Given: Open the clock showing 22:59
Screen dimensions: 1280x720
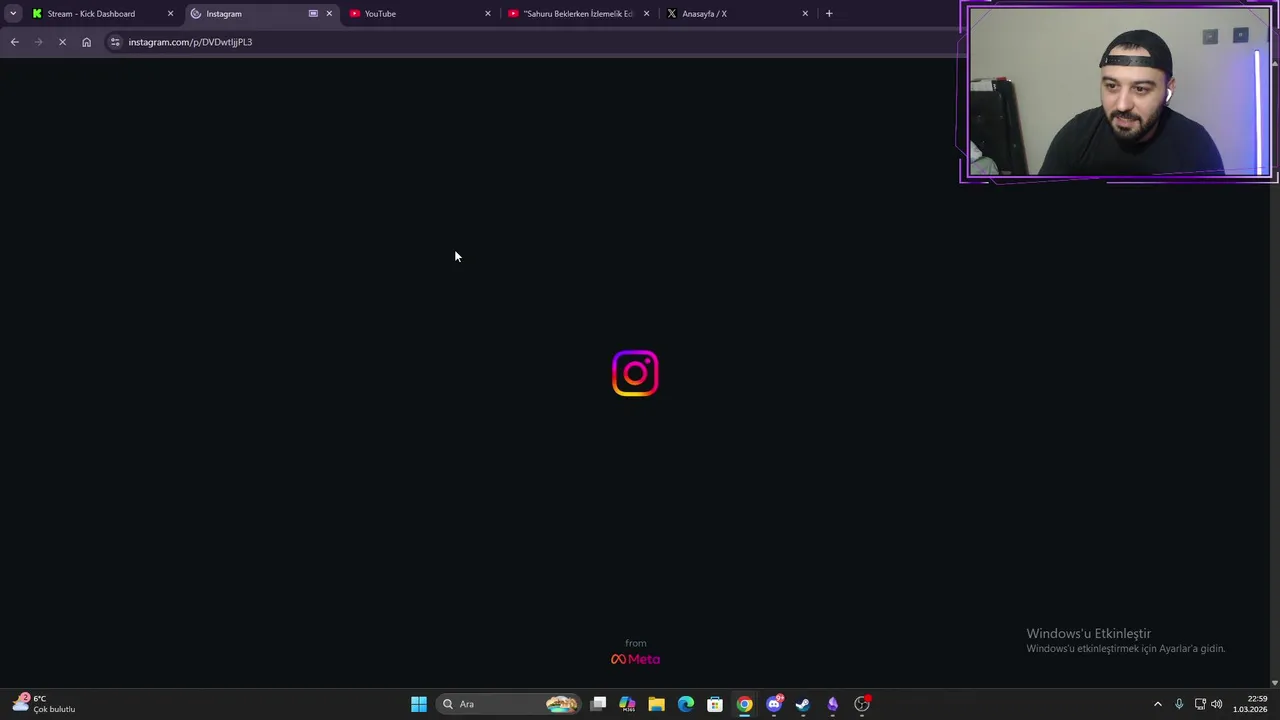Looking at the screenshot, I should click(1250, 704).
